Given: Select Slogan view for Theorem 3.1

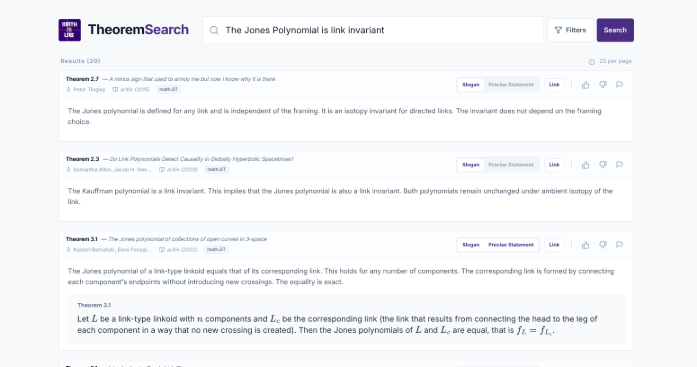Looking at the screenshot, I should tap(471, 245).
